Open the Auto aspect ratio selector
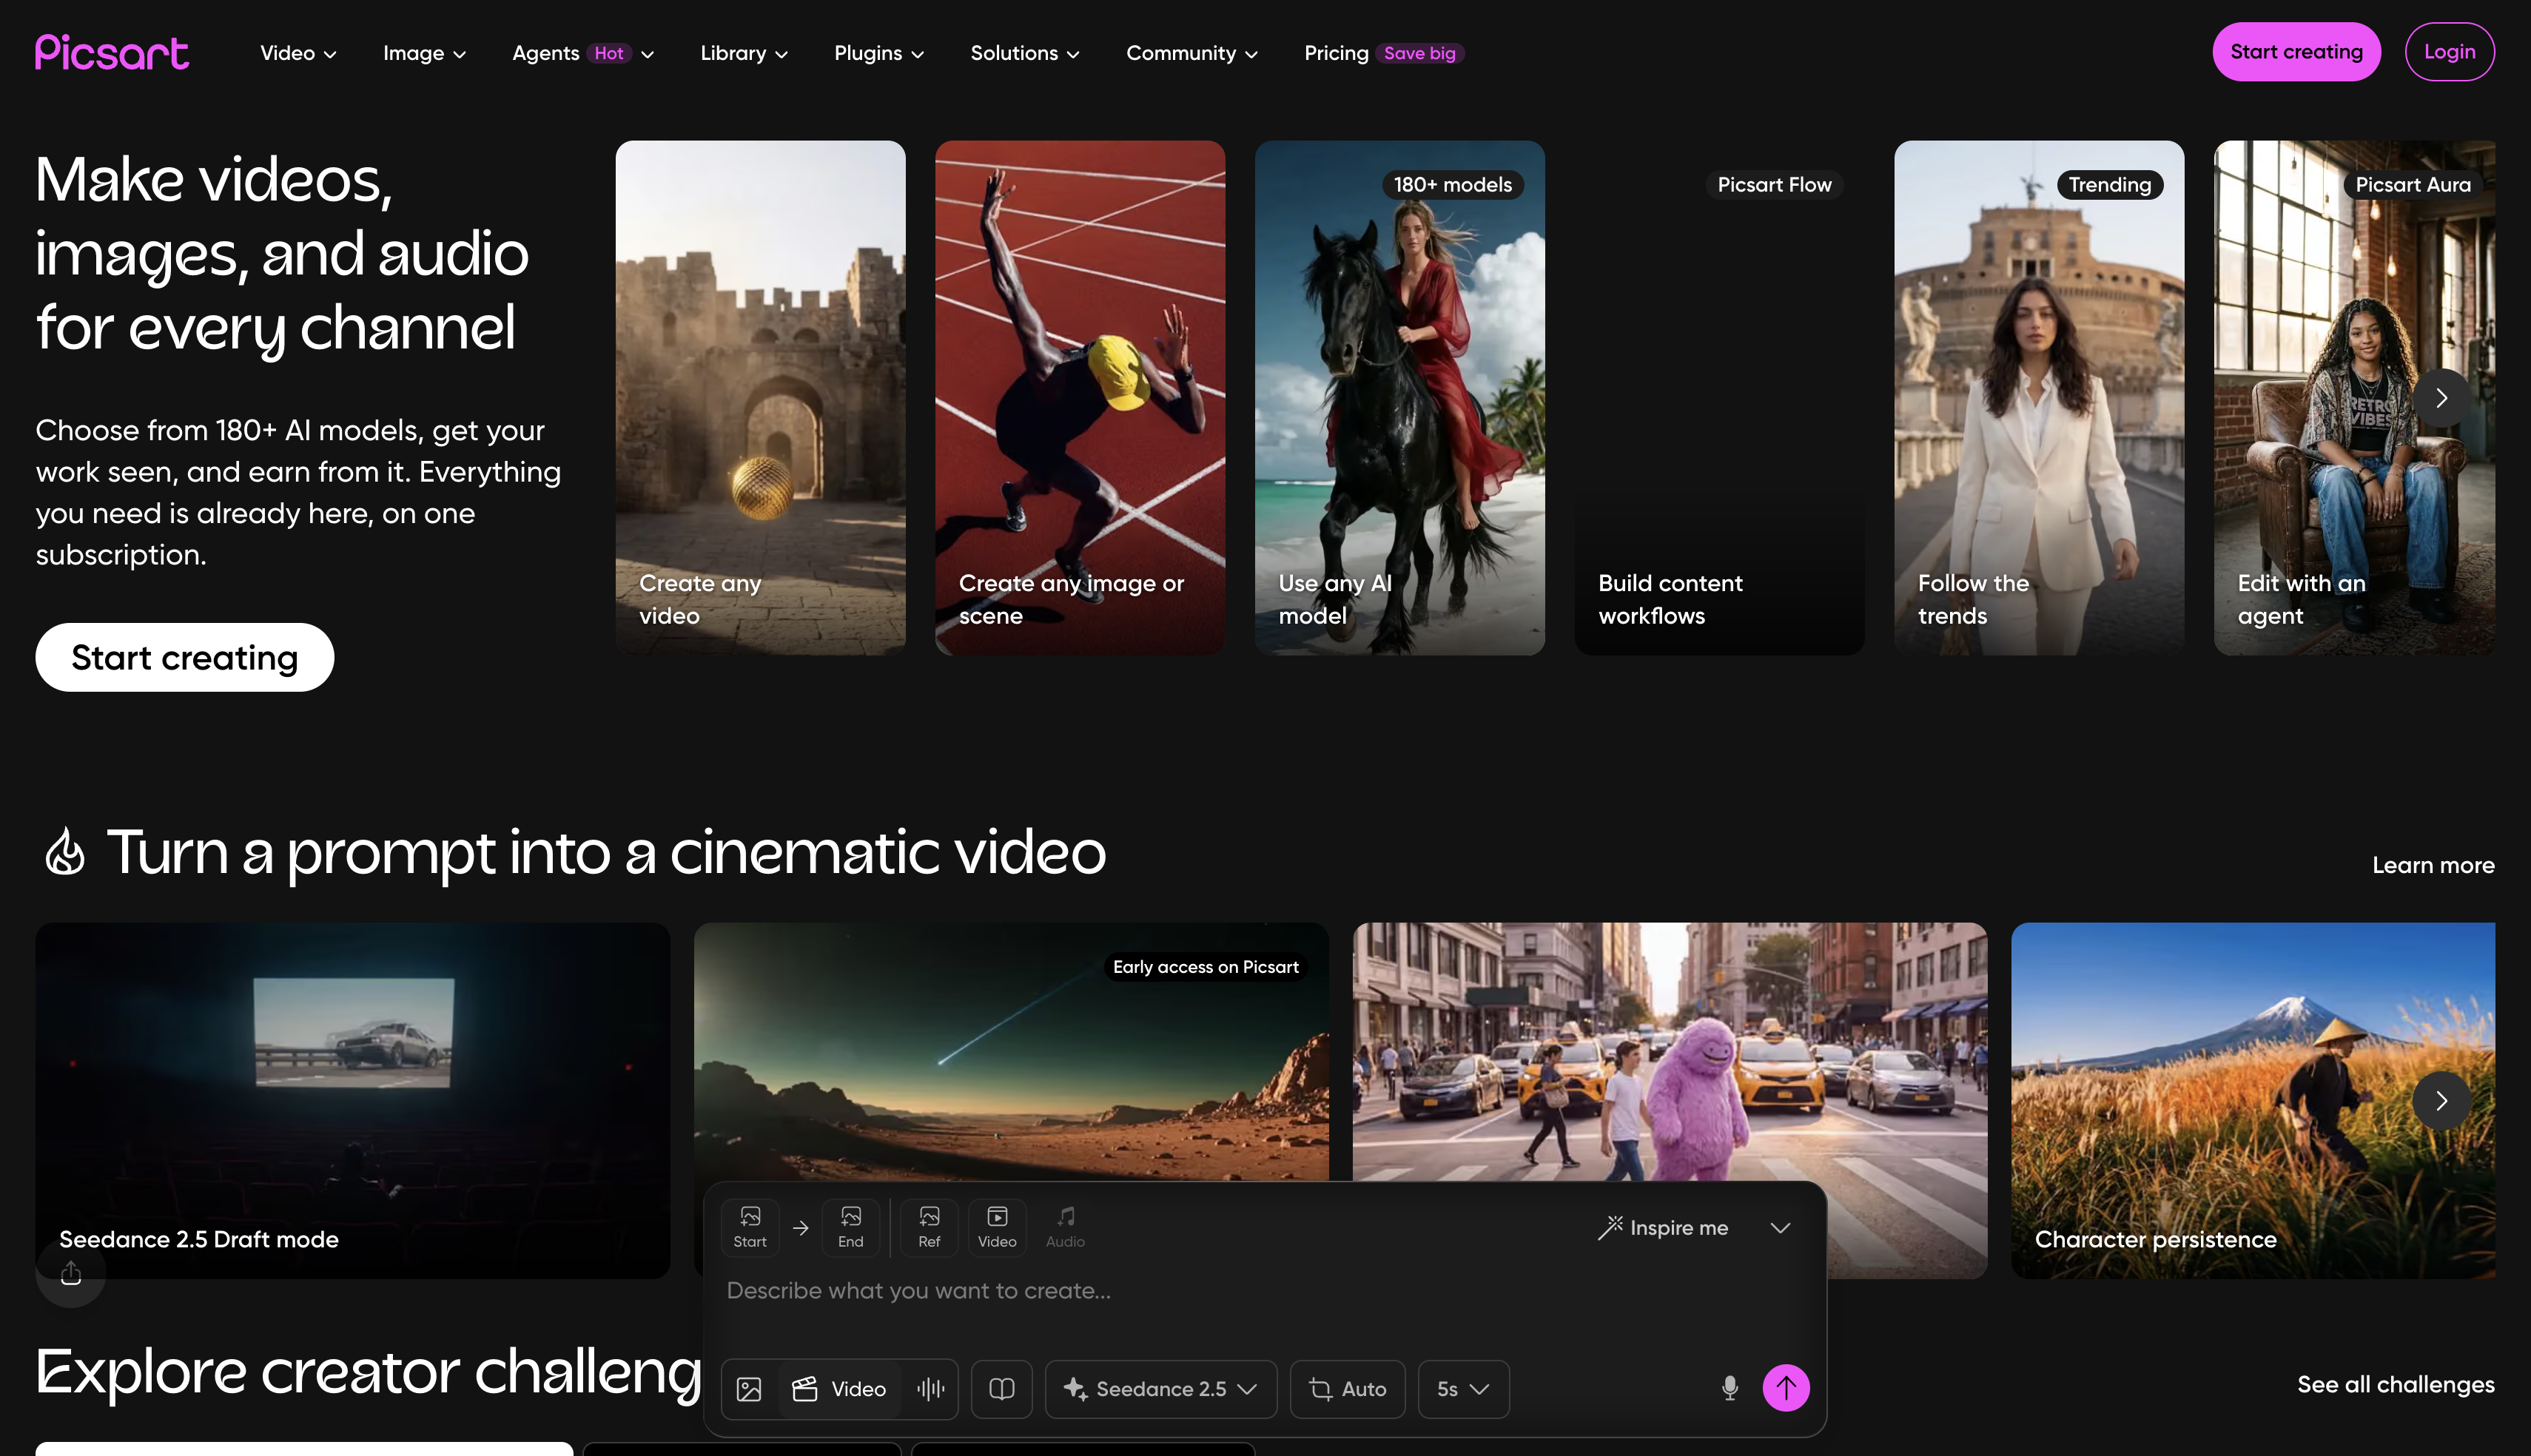Image resolution: width=2531 pixels, height=1456 pixels. pyautogui.click(x=1347, y=1389)
